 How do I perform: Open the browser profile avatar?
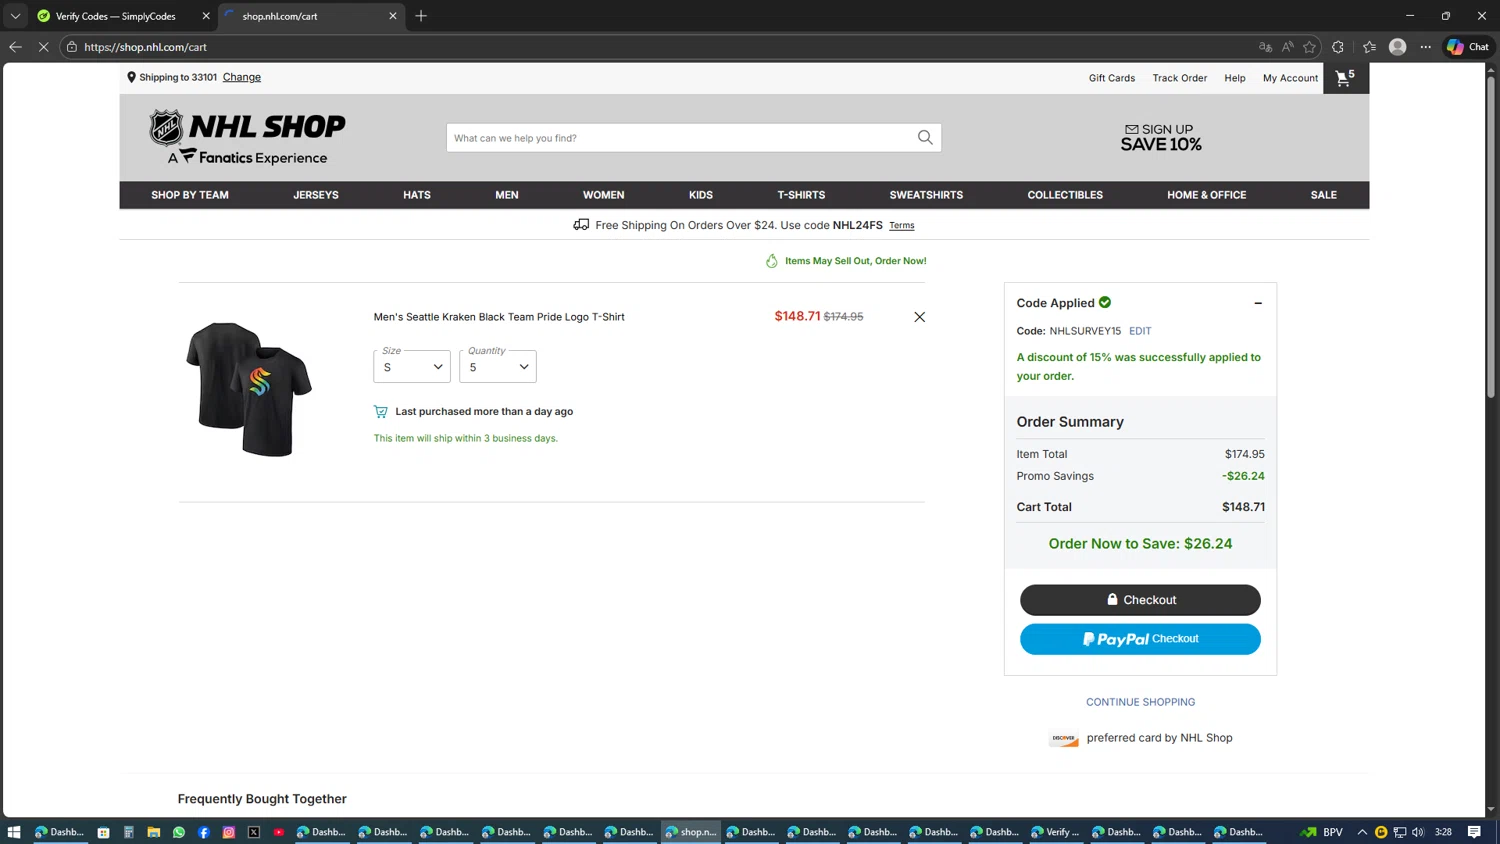[x=1398, y=47]
